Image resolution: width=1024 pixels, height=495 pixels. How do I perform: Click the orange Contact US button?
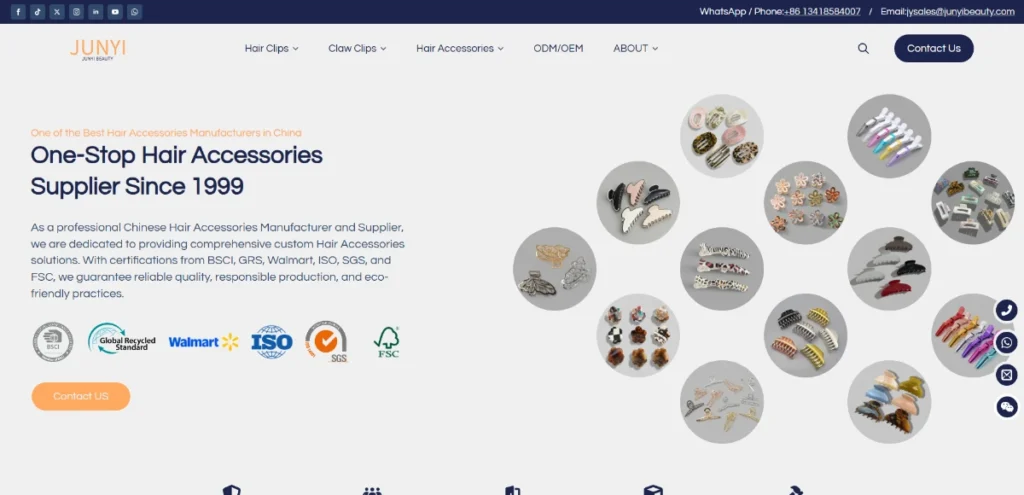pyautogui.click(x=81, y=396)
